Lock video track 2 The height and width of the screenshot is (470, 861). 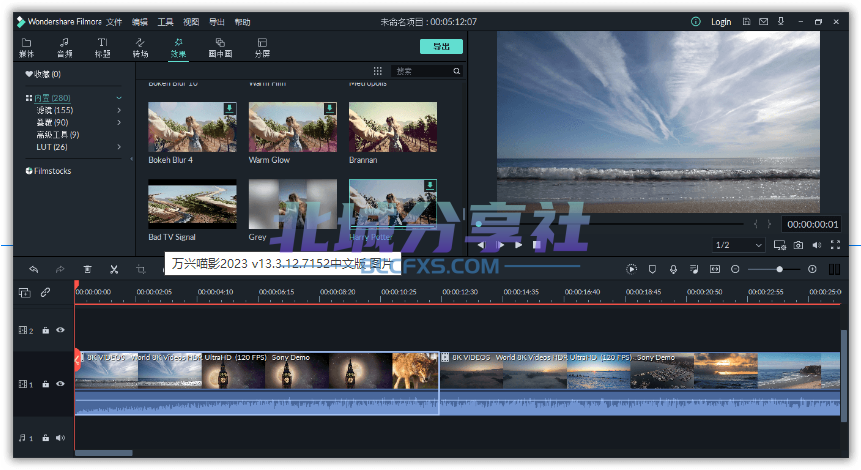click(x=46, y=330)
